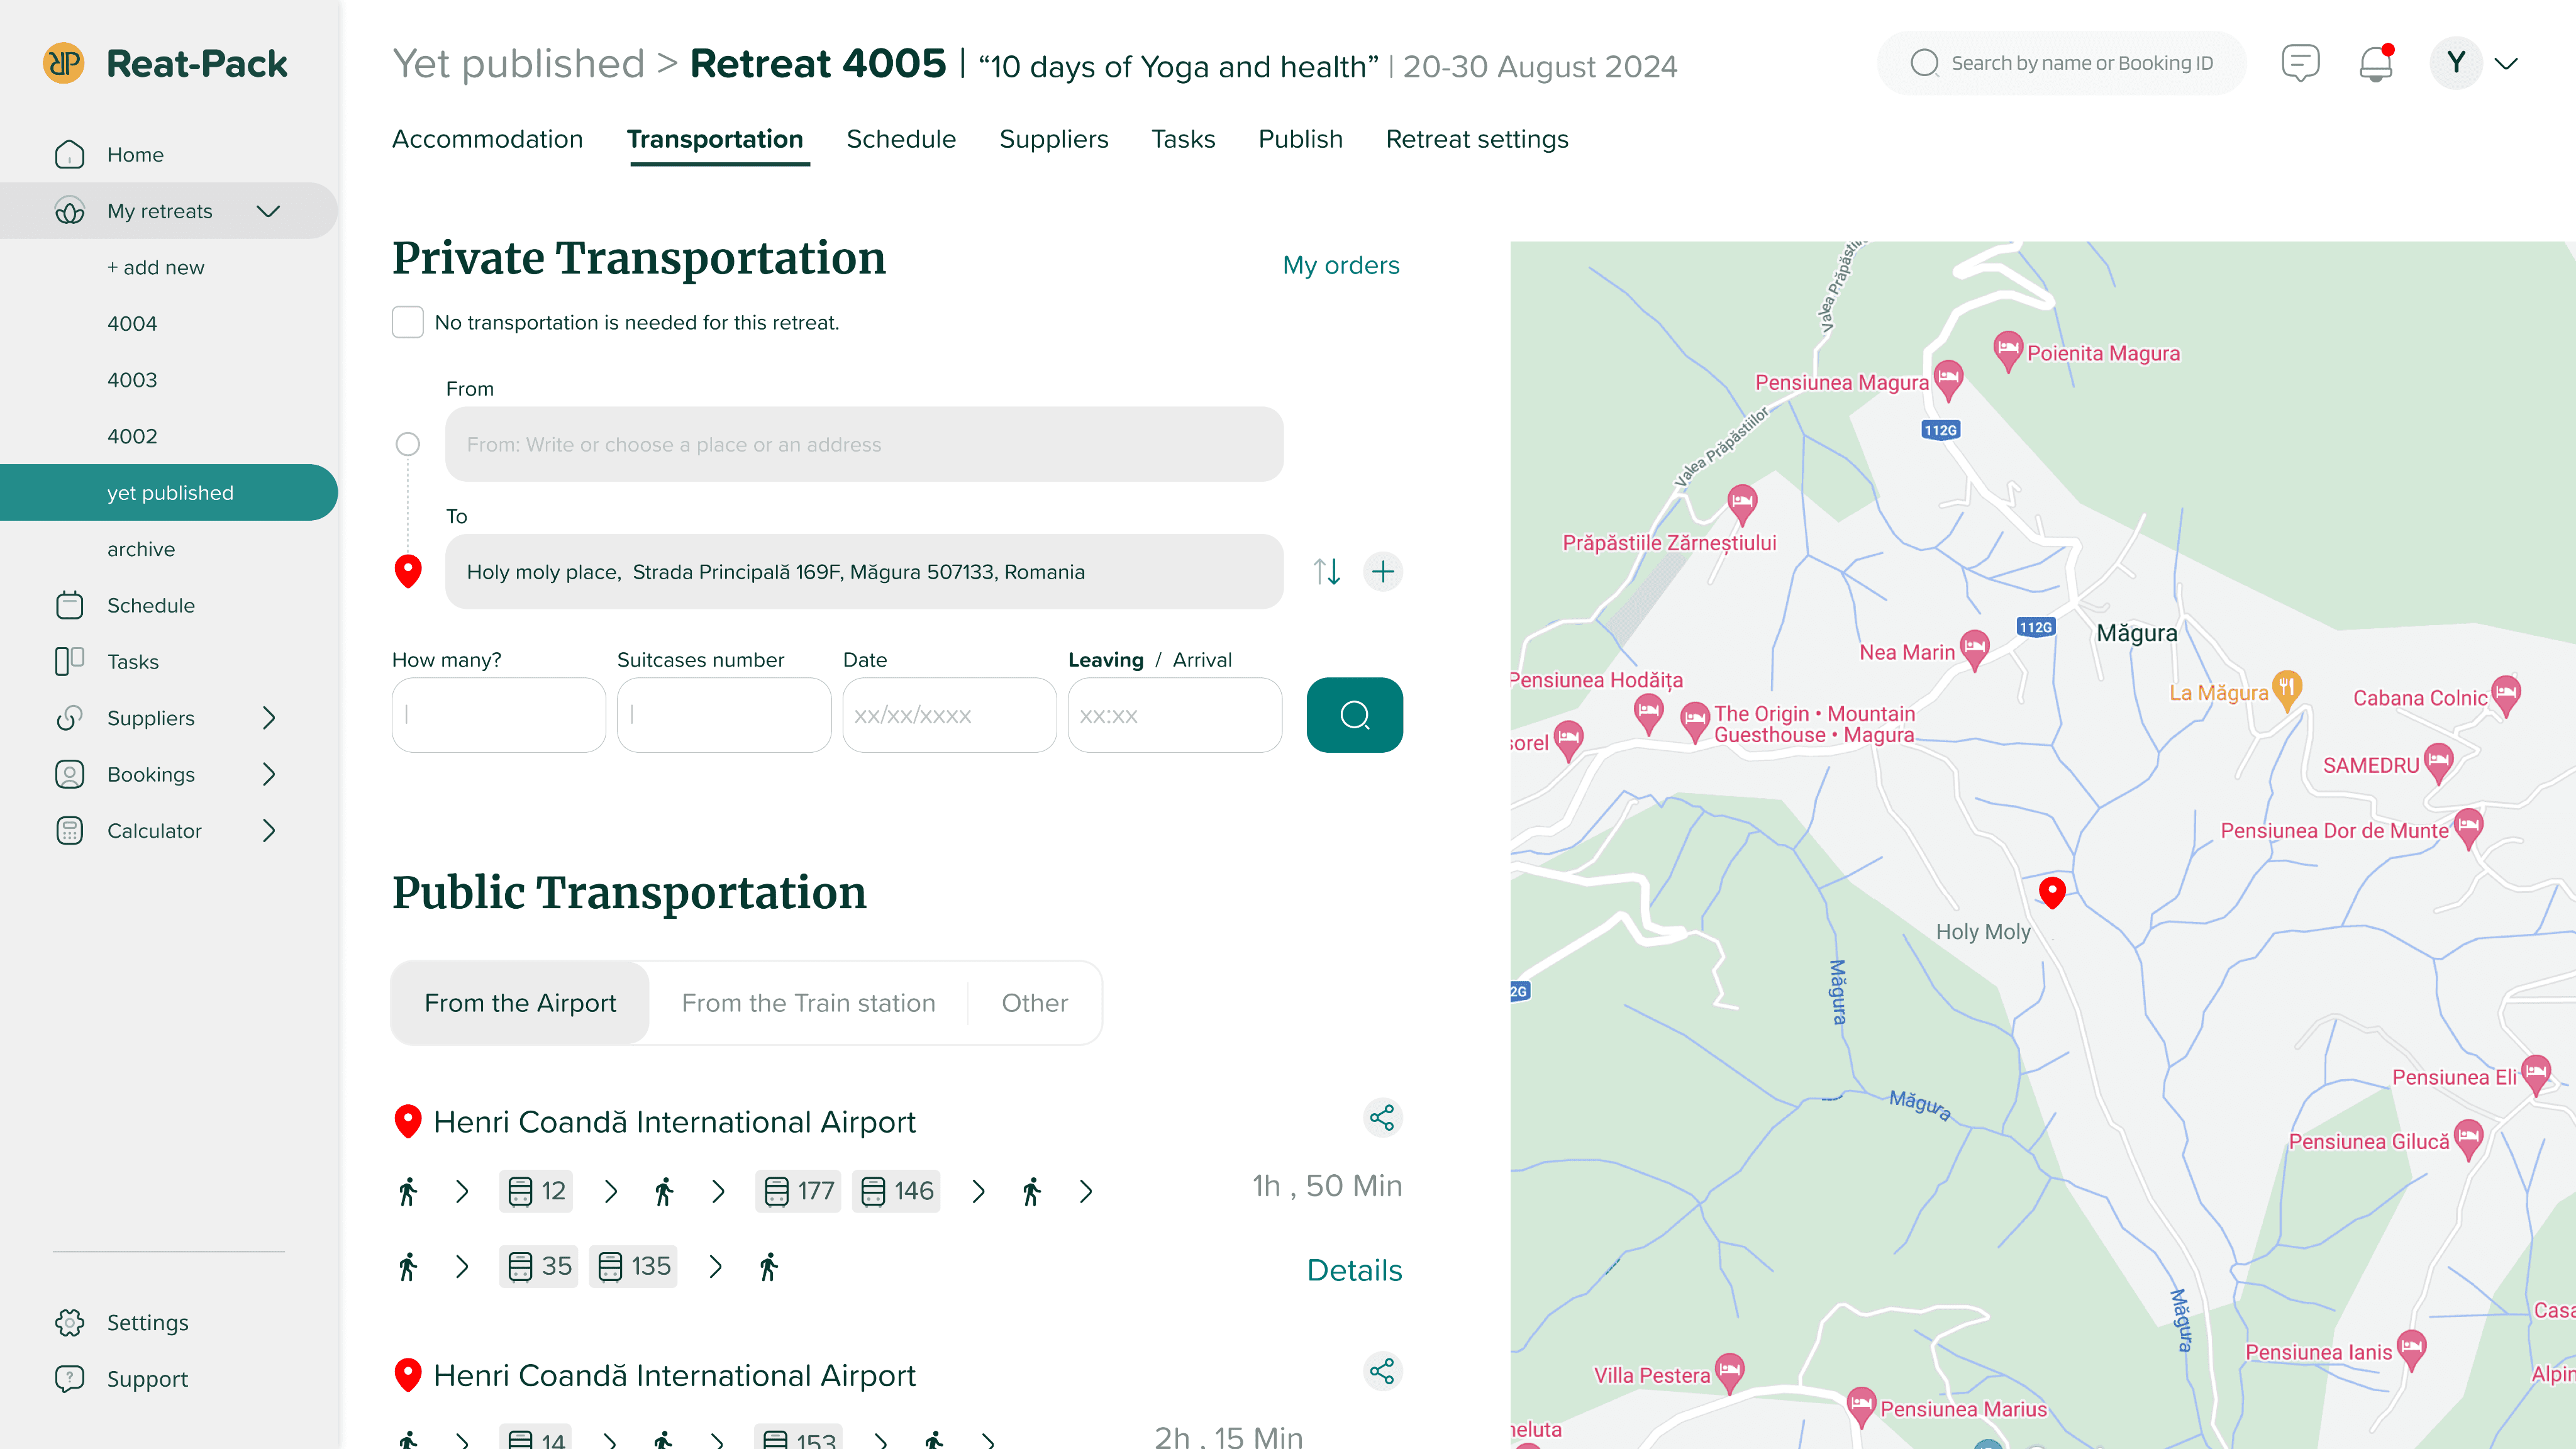Click the swap From/To arrows icon
Viewport: 2576px width, 1449px height.
1327,572
